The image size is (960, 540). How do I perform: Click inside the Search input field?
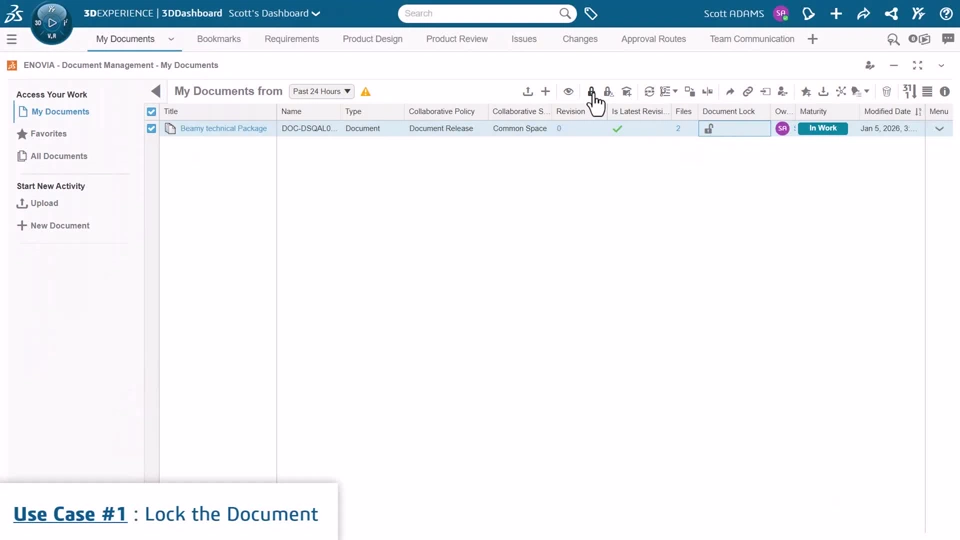(x=481, y=13)
